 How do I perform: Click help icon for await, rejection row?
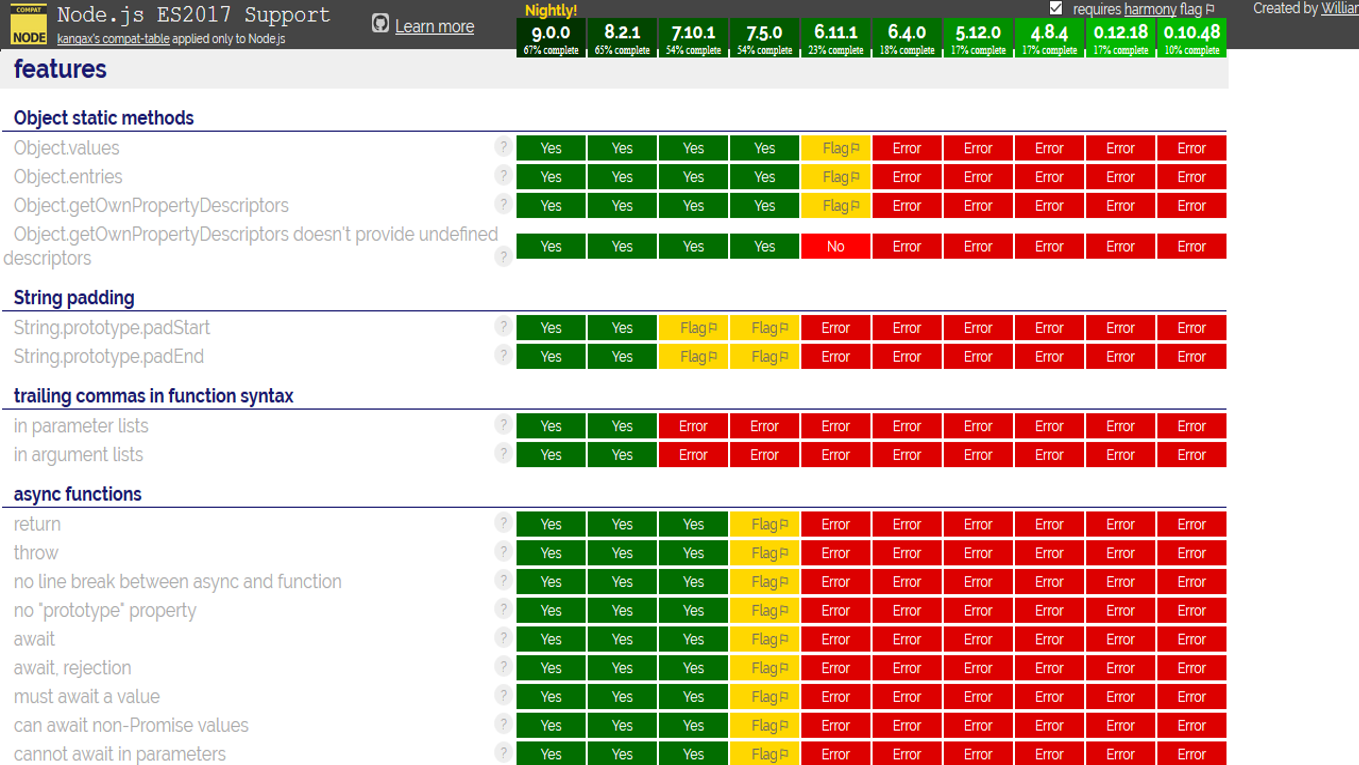click(x=503, y=667)
